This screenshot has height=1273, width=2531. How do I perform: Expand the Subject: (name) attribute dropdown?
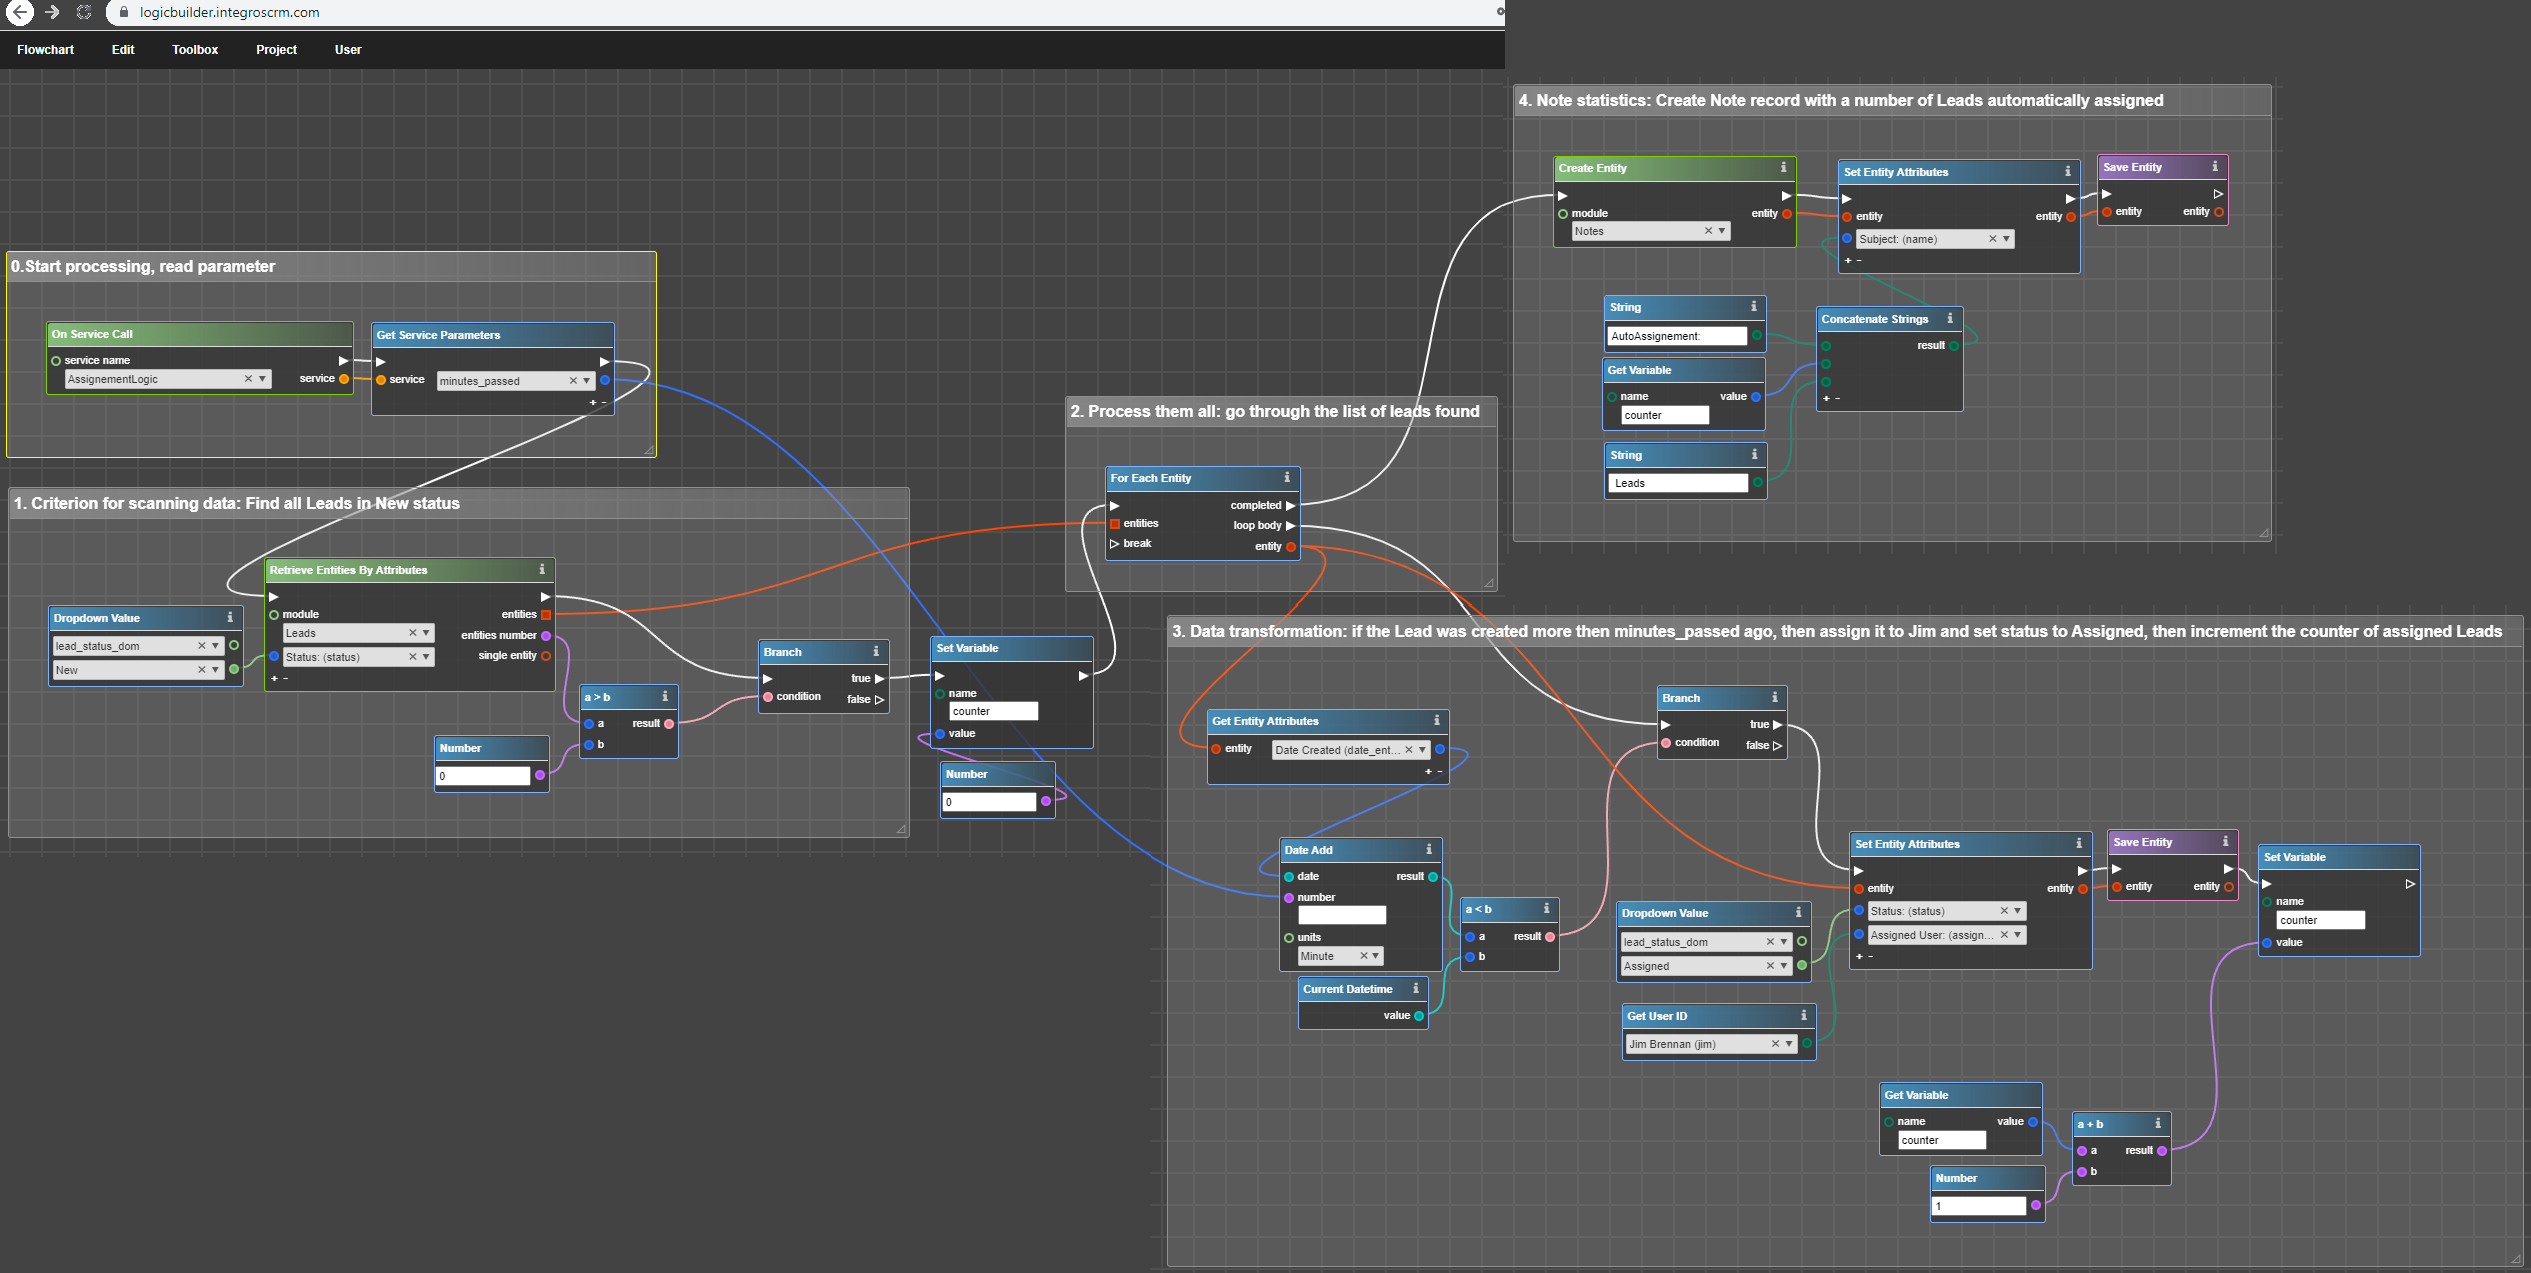pyautogui.click(x=2006, y=239)
